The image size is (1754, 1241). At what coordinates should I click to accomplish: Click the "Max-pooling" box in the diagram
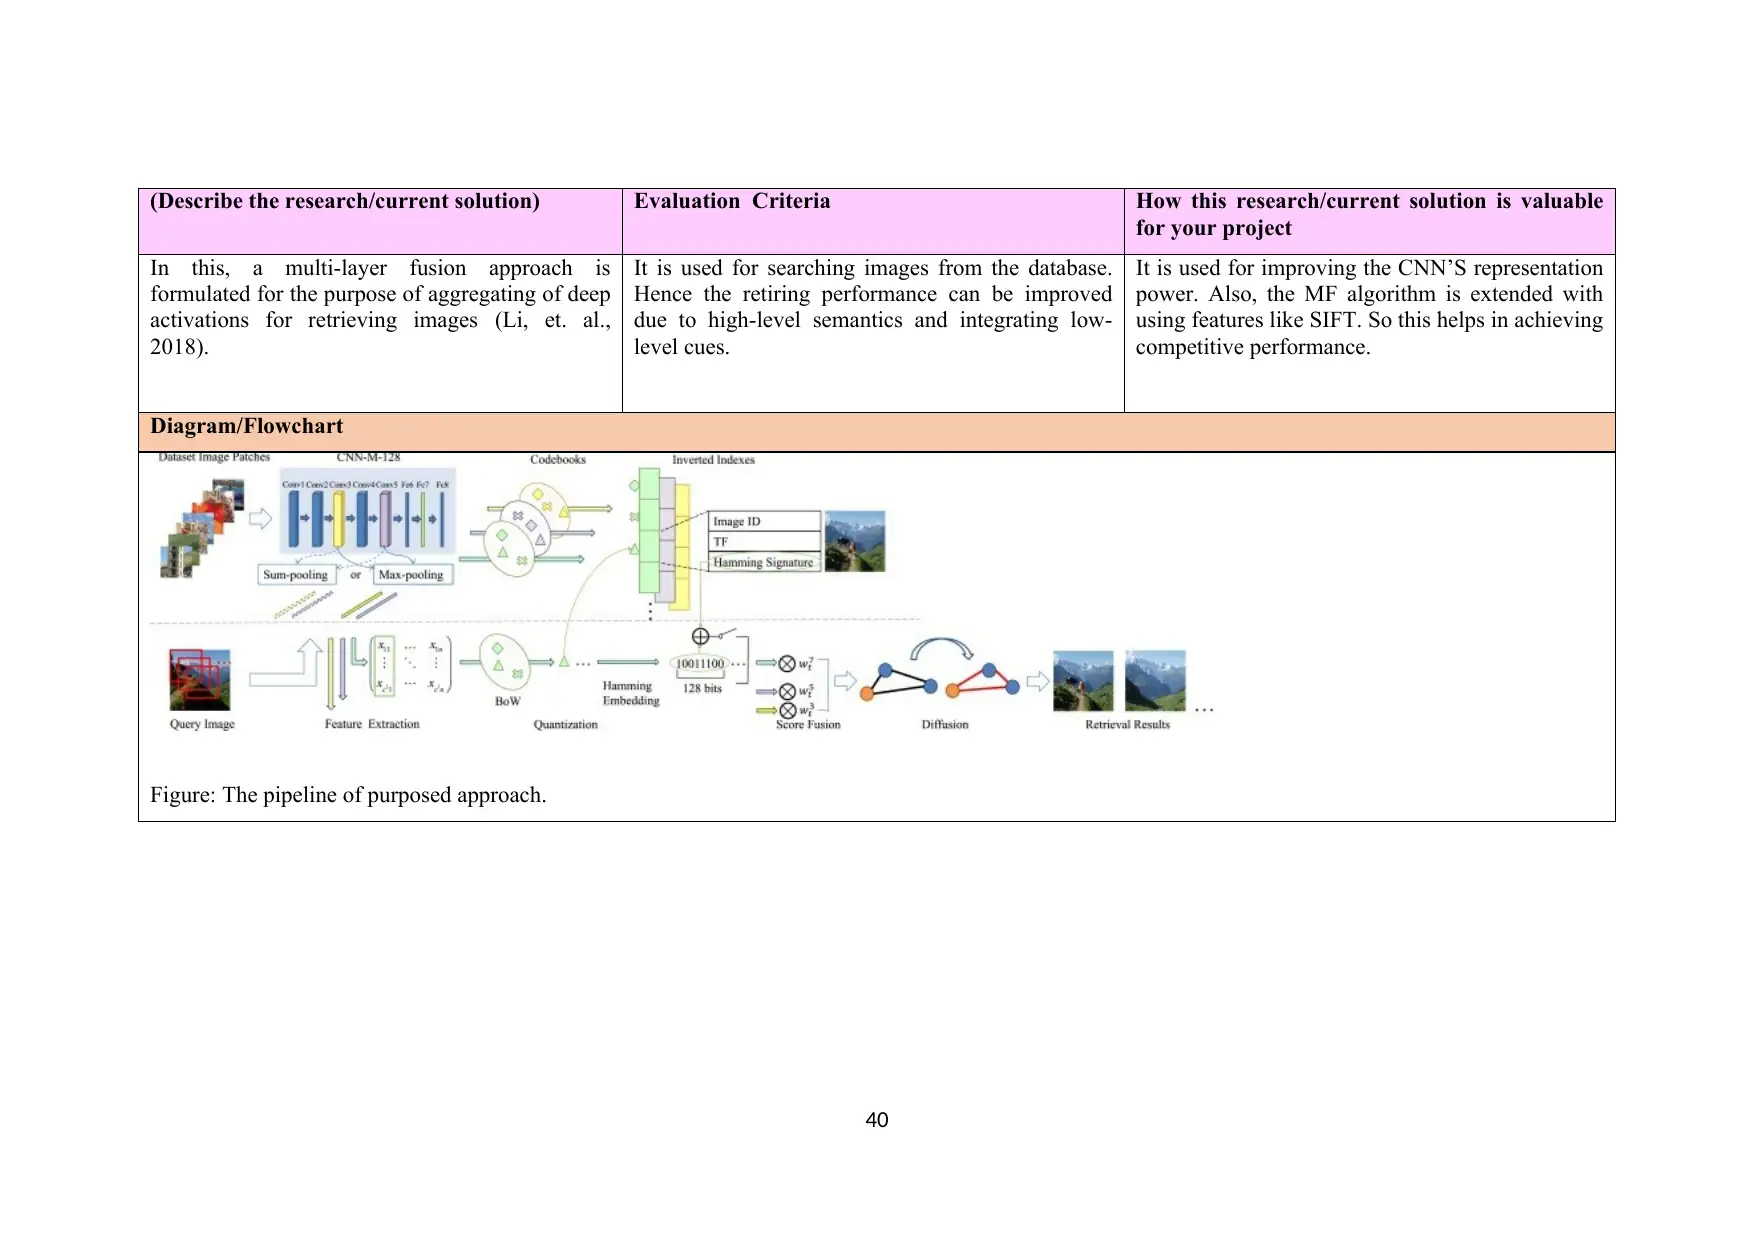point(411,575)
